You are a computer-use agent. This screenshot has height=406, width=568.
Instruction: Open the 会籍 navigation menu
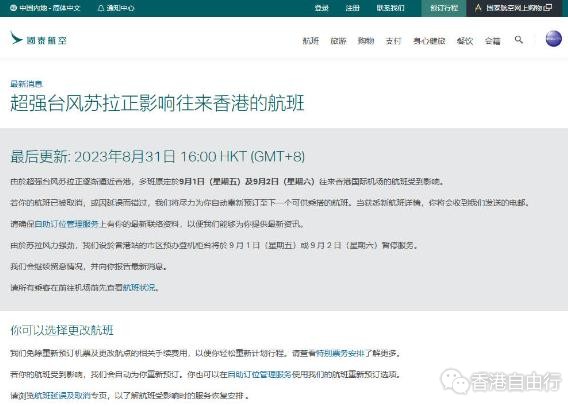[x=493, y=41]
